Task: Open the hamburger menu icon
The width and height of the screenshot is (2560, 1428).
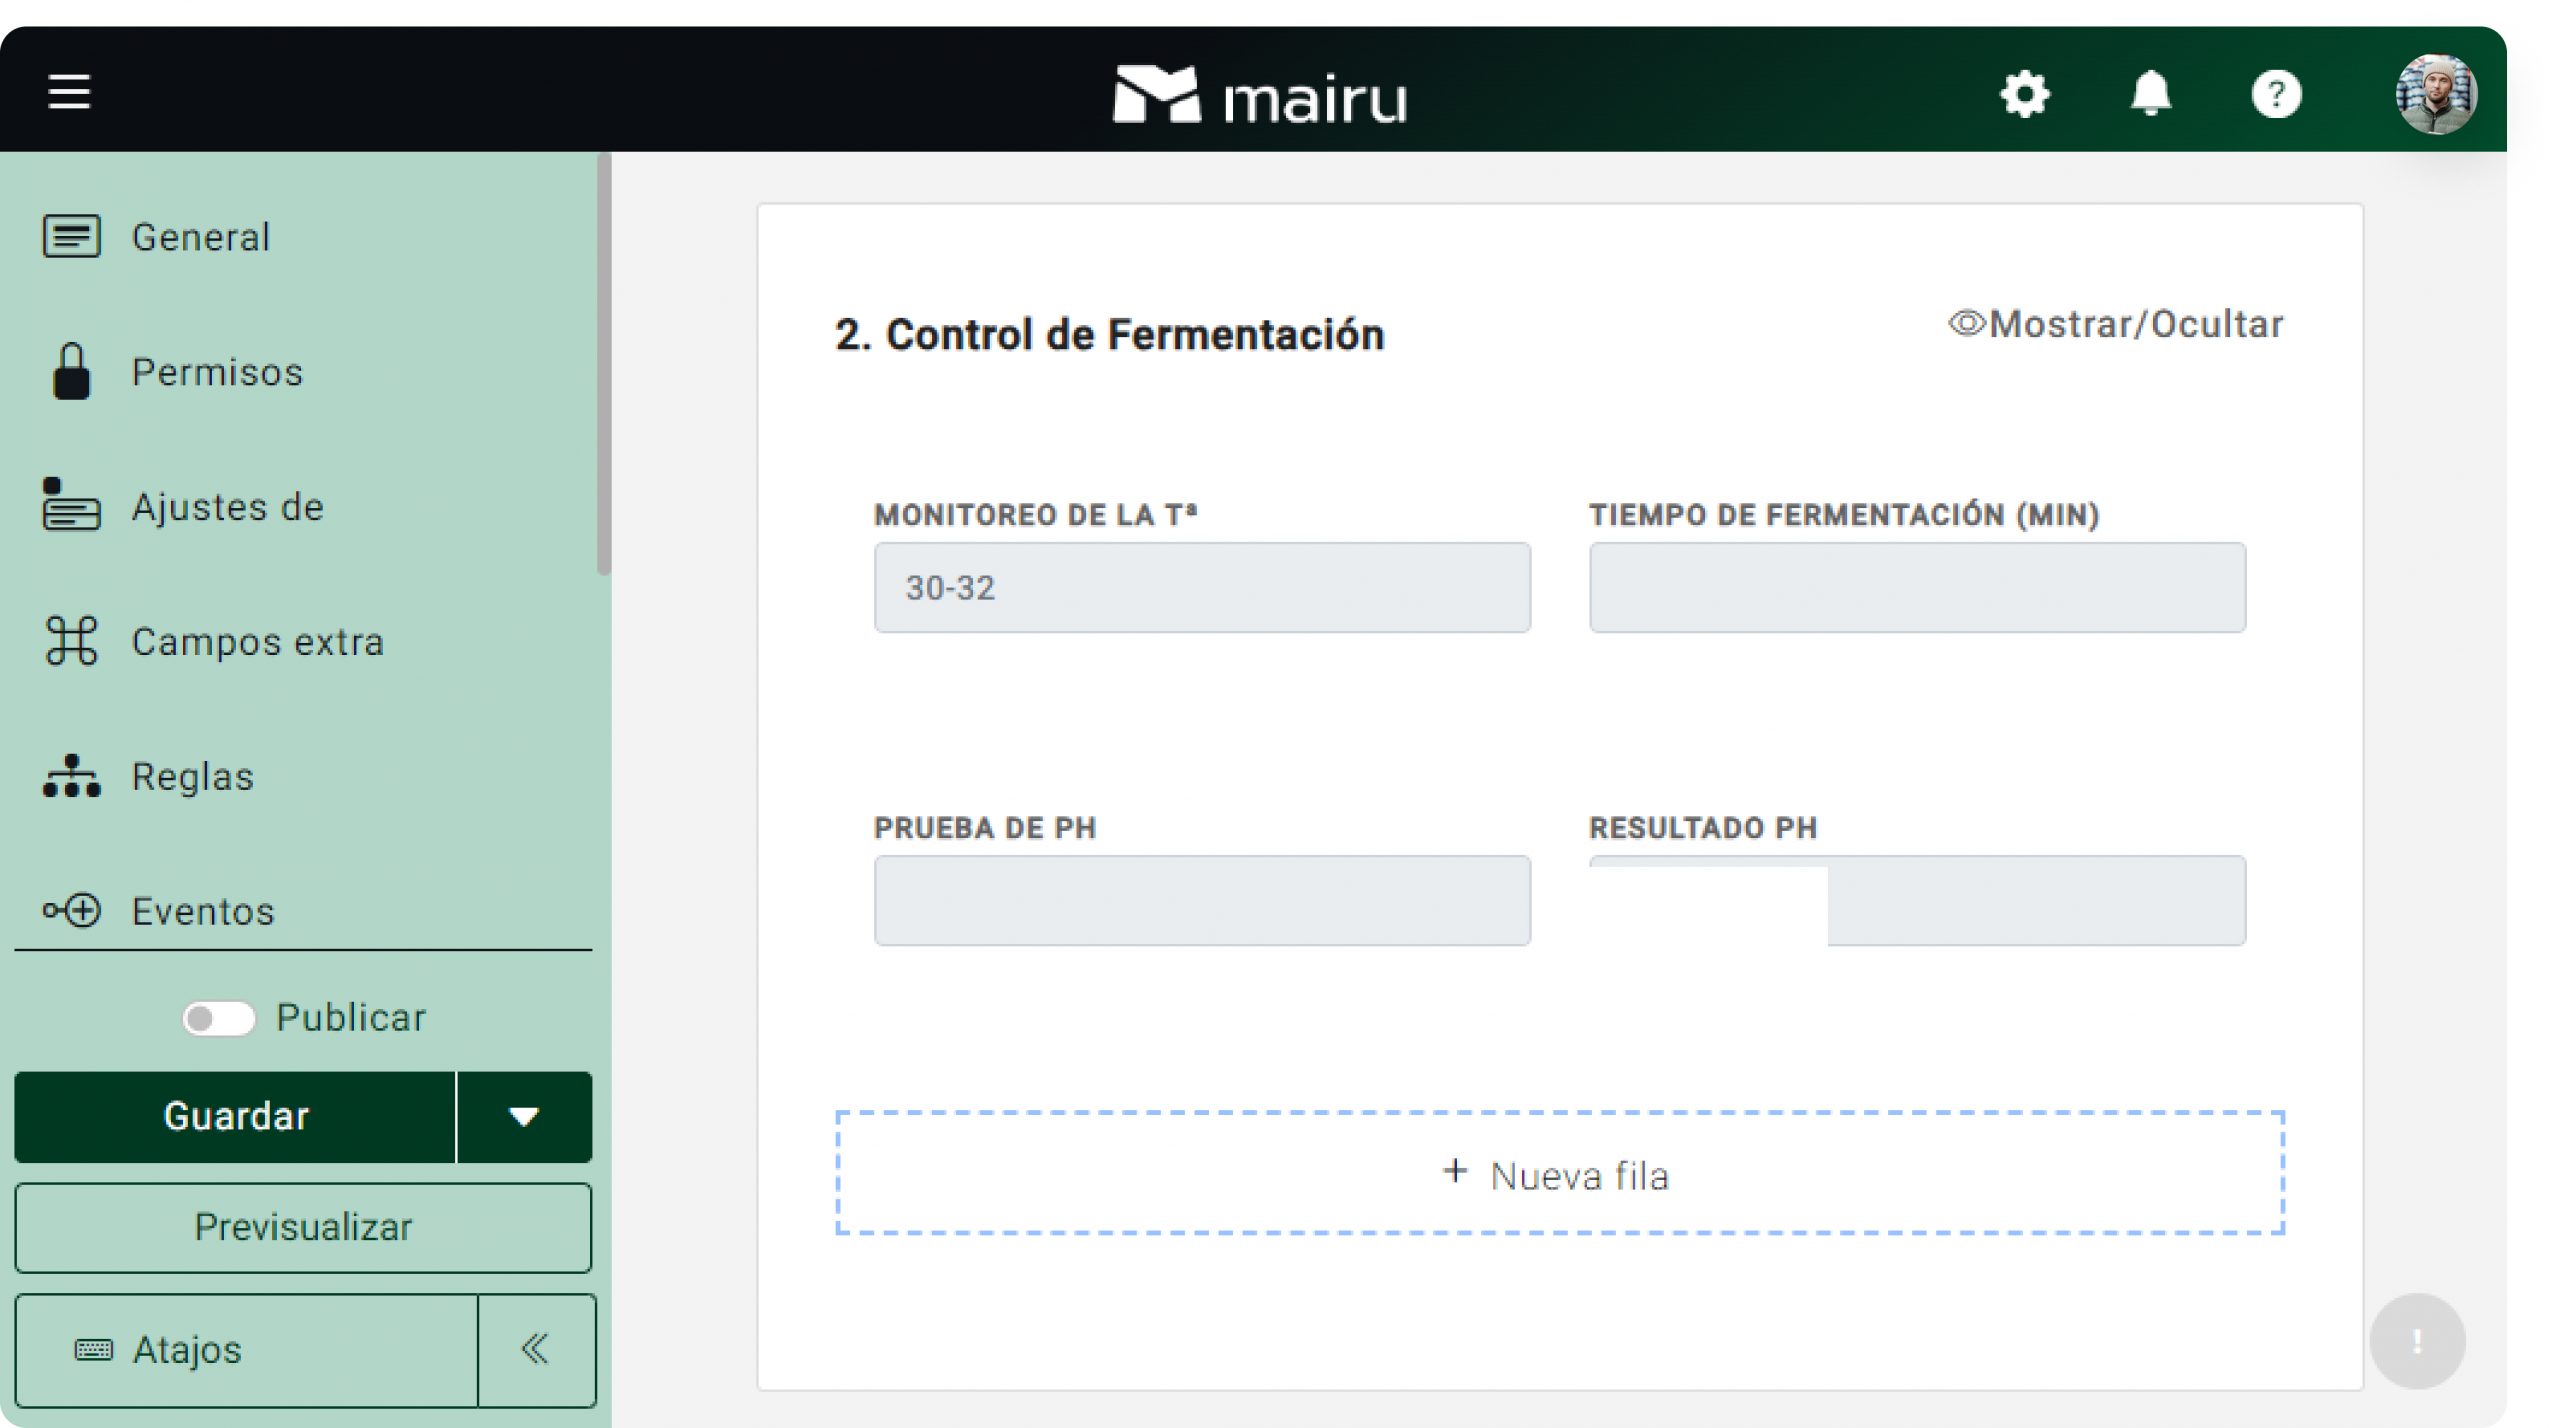Action: (x=69, y=92)
